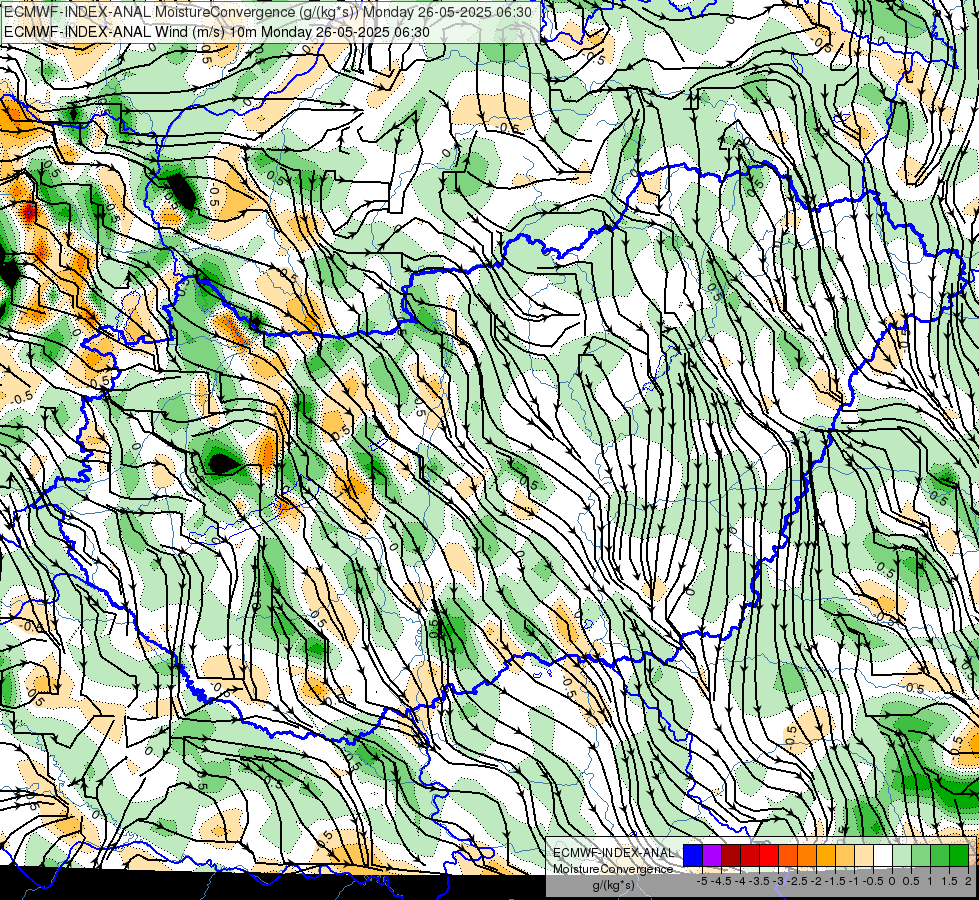The width and height of the screenshot is (979, 900).
Task: Click the -3.5 value on legend scale
Action: click(758, 881)
